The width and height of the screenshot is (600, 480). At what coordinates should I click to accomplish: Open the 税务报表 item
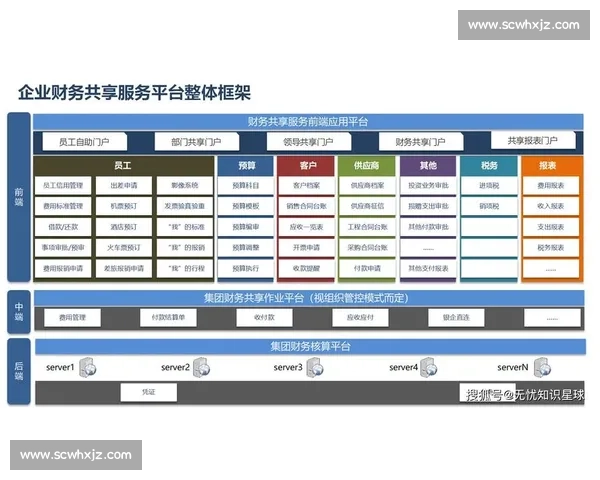[x=551, y=248]
